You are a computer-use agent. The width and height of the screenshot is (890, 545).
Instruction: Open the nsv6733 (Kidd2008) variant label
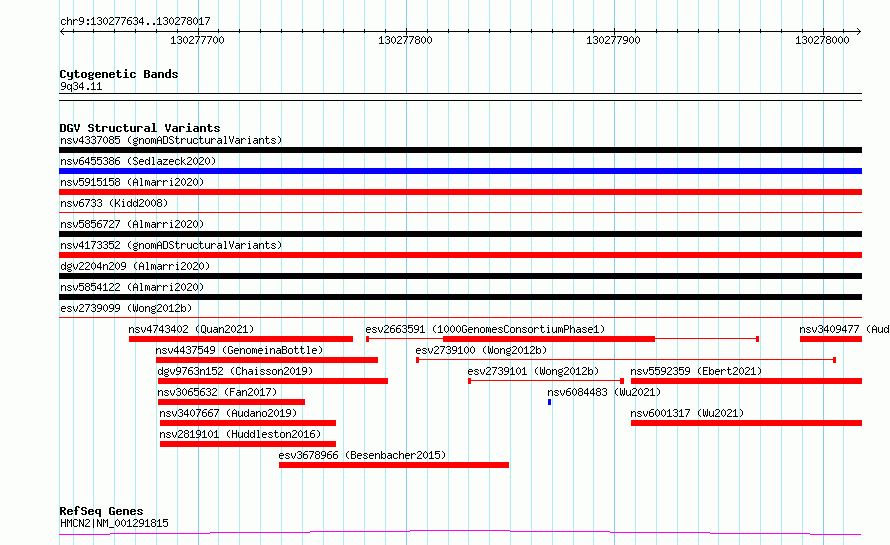pyautogui.click(x=114, y=203)
